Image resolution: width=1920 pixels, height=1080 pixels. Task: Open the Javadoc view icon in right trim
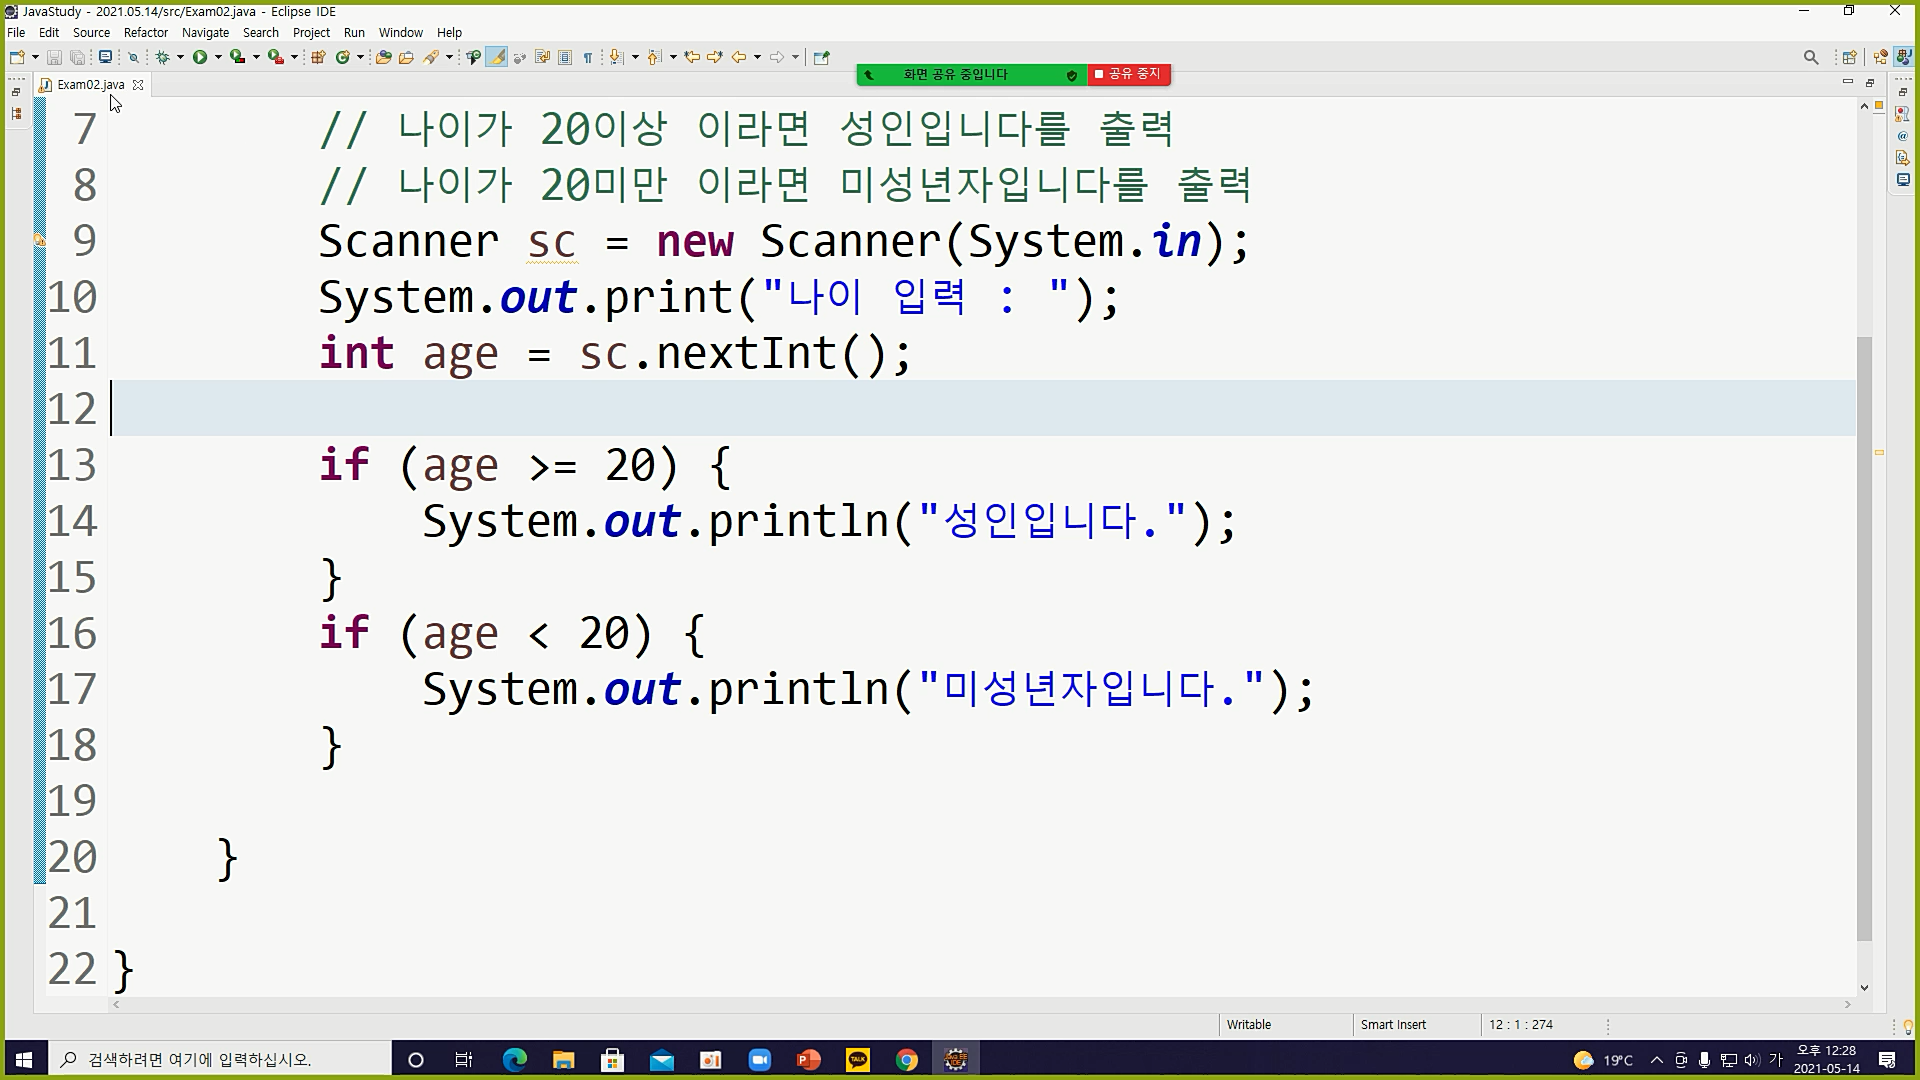pos(1902,136)
